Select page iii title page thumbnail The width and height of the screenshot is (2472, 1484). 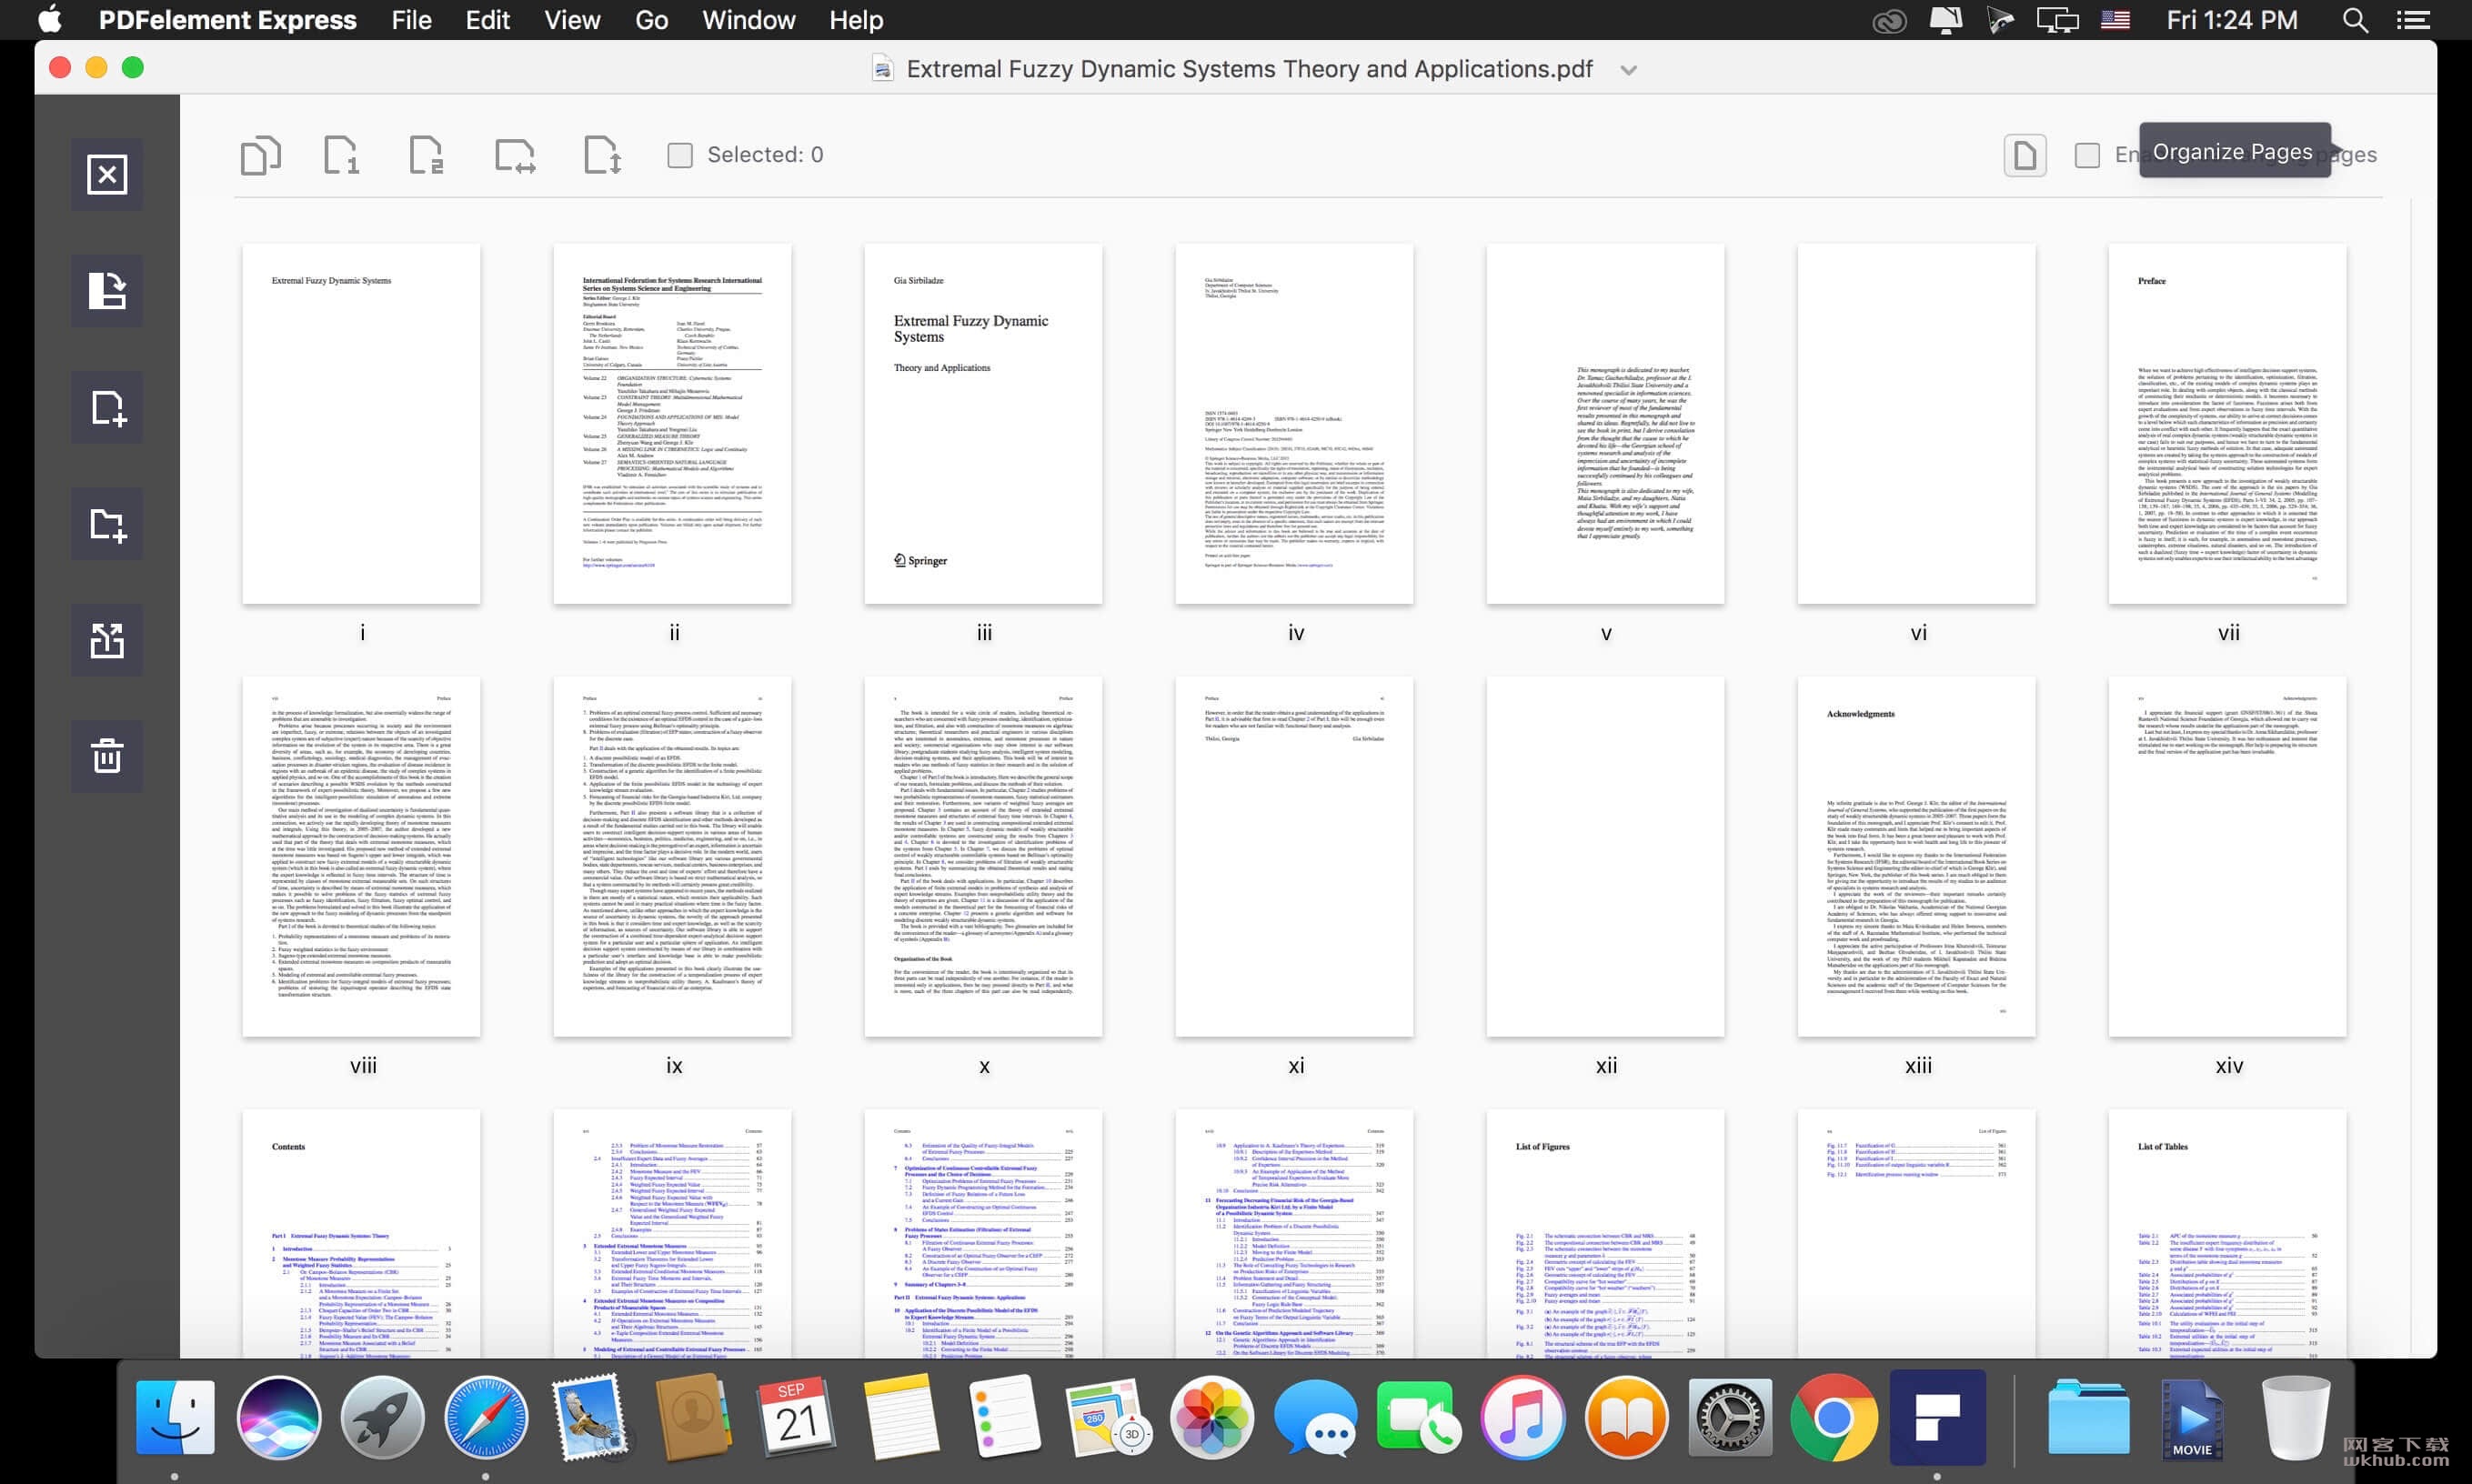983,424
